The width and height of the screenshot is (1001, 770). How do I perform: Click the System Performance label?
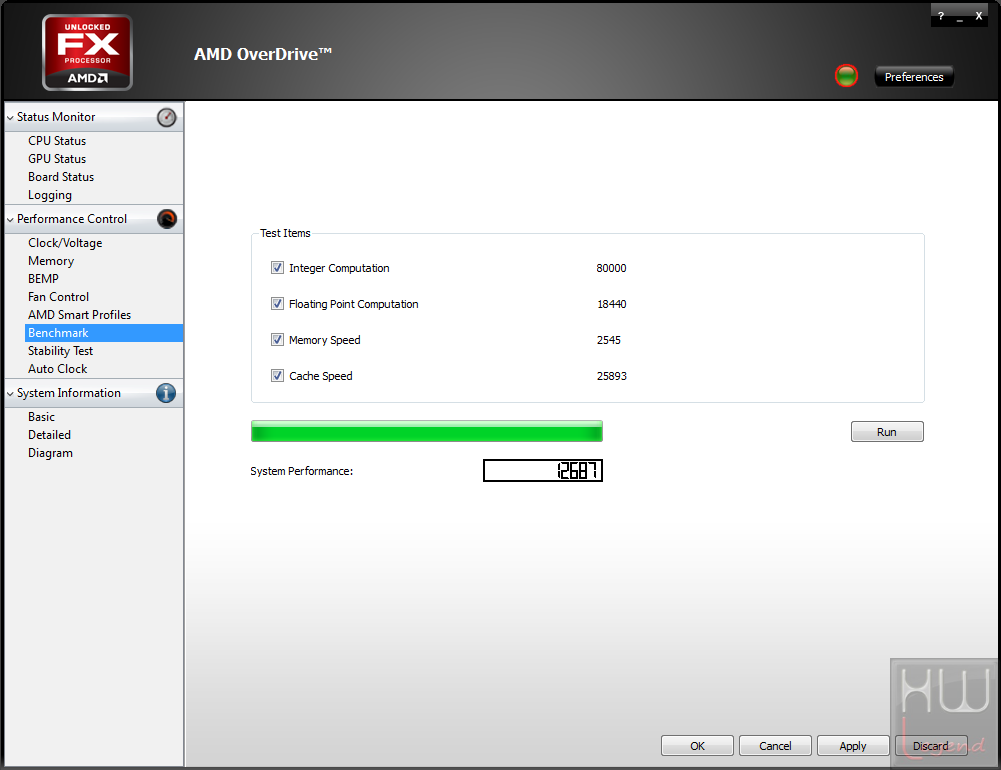(301, 471)
